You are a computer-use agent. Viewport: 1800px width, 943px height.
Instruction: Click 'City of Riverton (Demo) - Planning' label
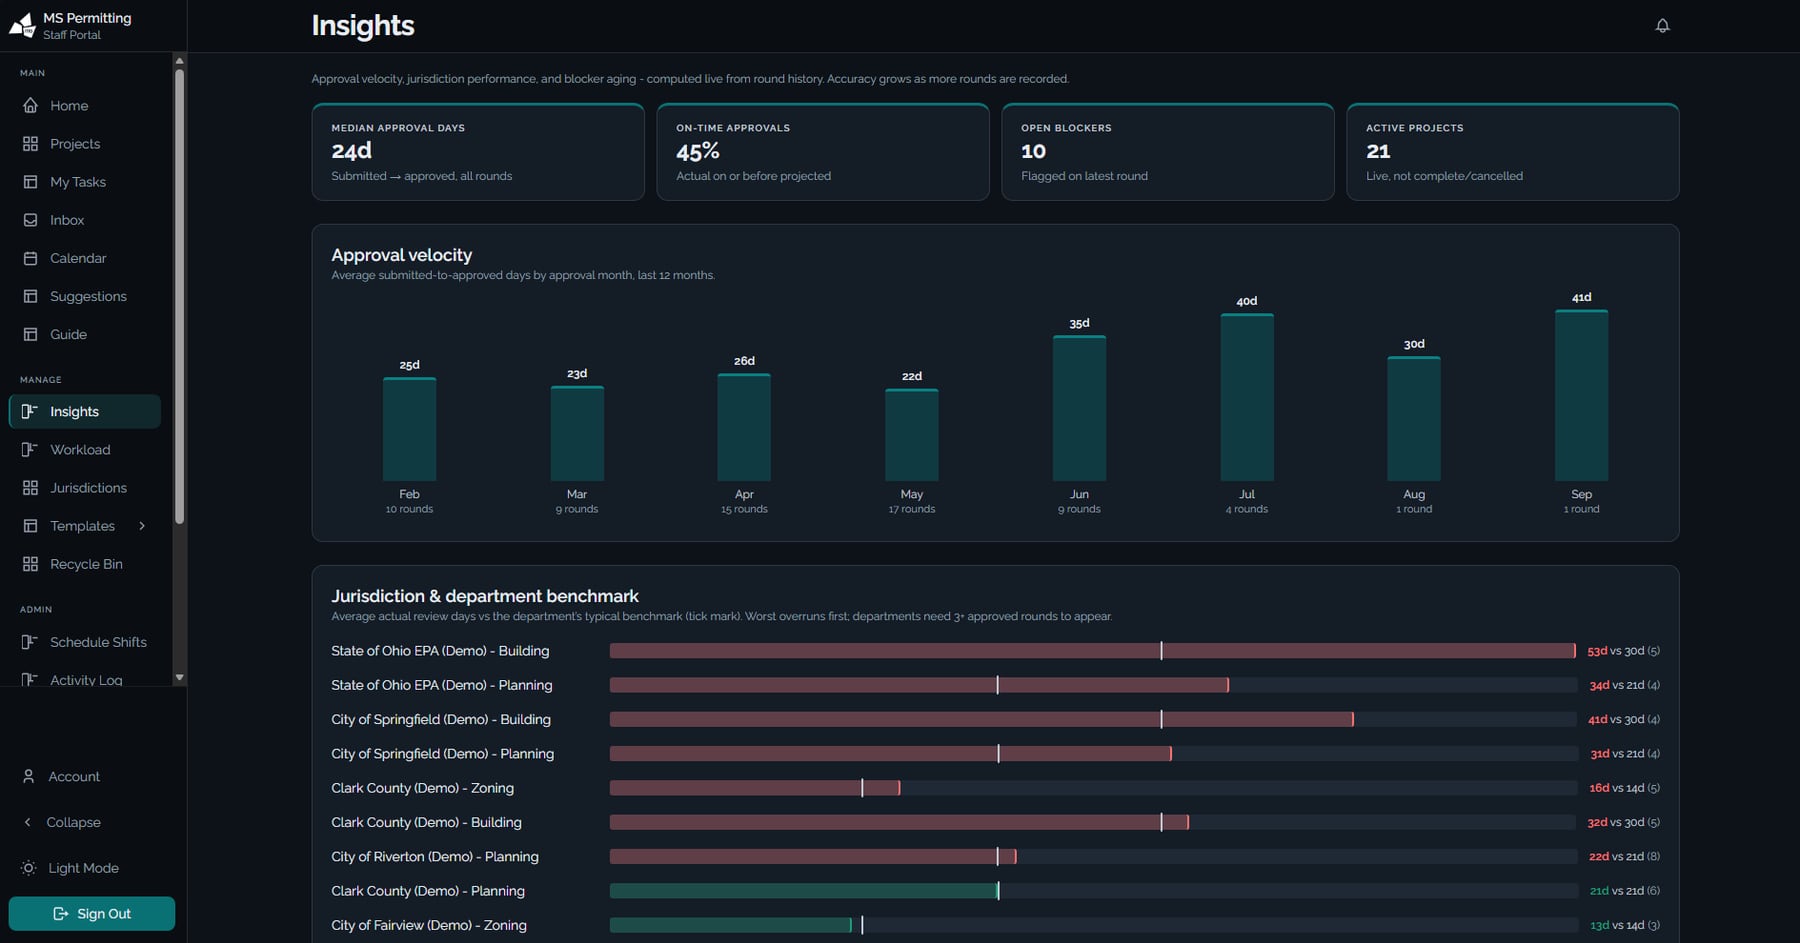(x=435, y=857)
